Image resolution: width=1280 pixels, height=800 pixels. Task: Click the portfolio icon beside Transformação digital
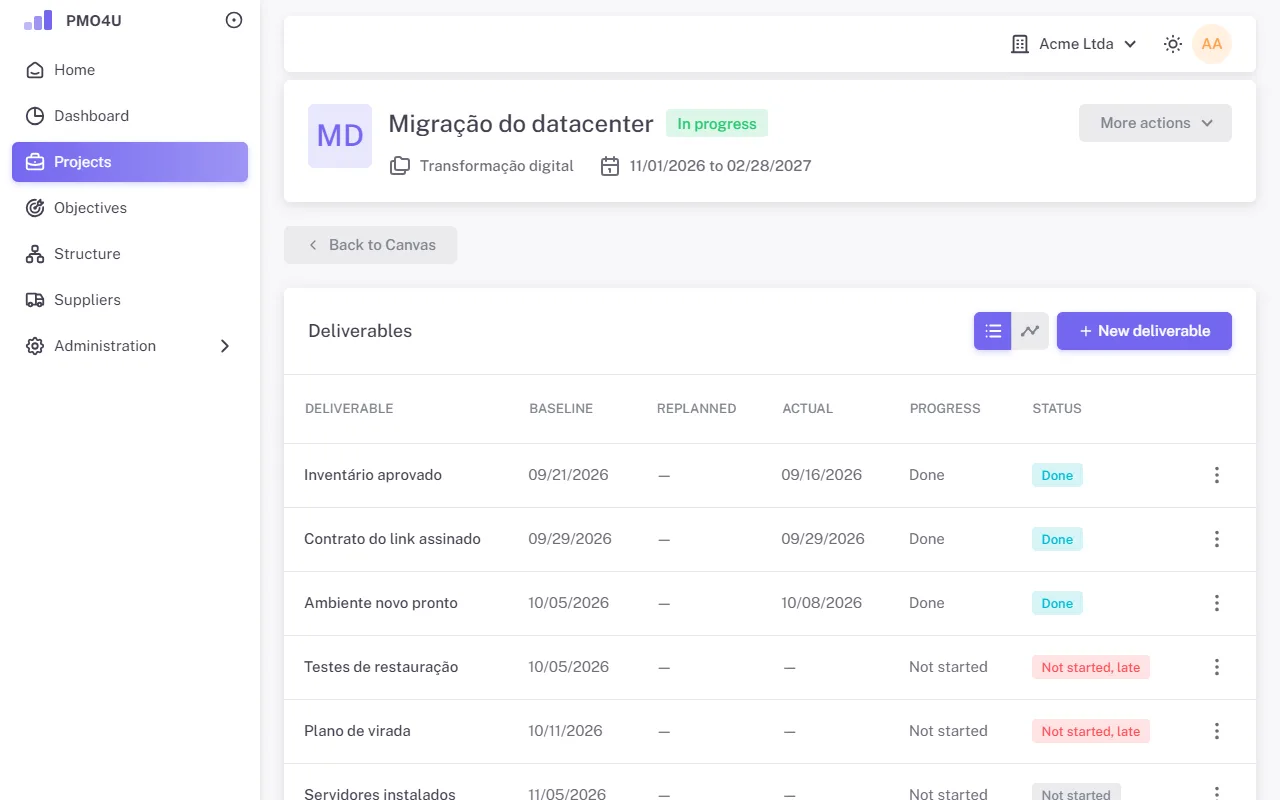click(400, 166)
